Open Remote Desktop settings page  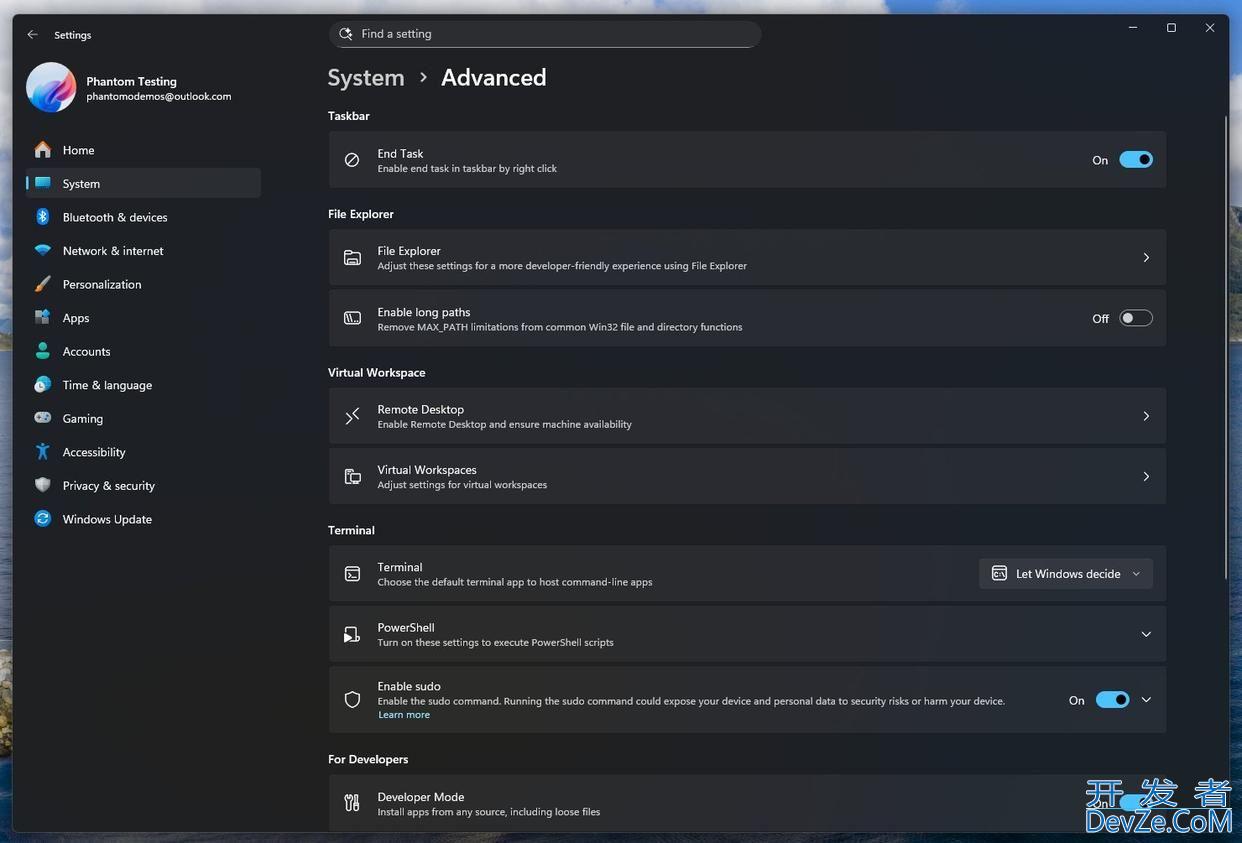(x=746, y=416)
